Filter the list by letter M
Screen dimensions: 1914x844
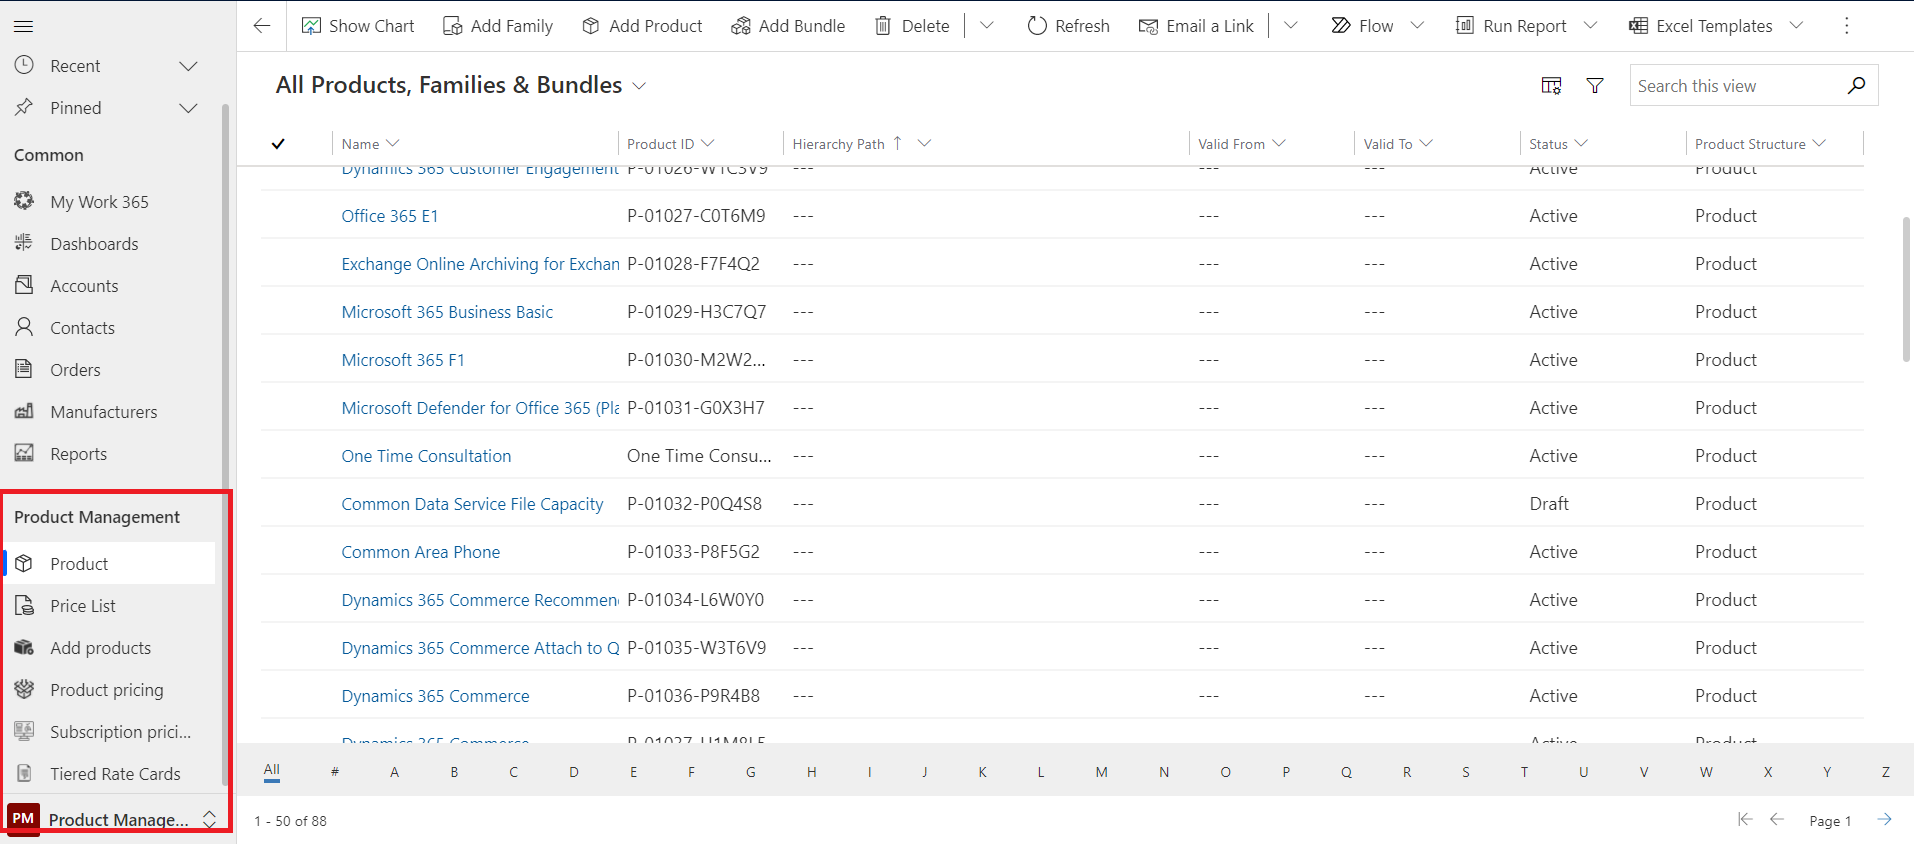(x=1101, y=772)
